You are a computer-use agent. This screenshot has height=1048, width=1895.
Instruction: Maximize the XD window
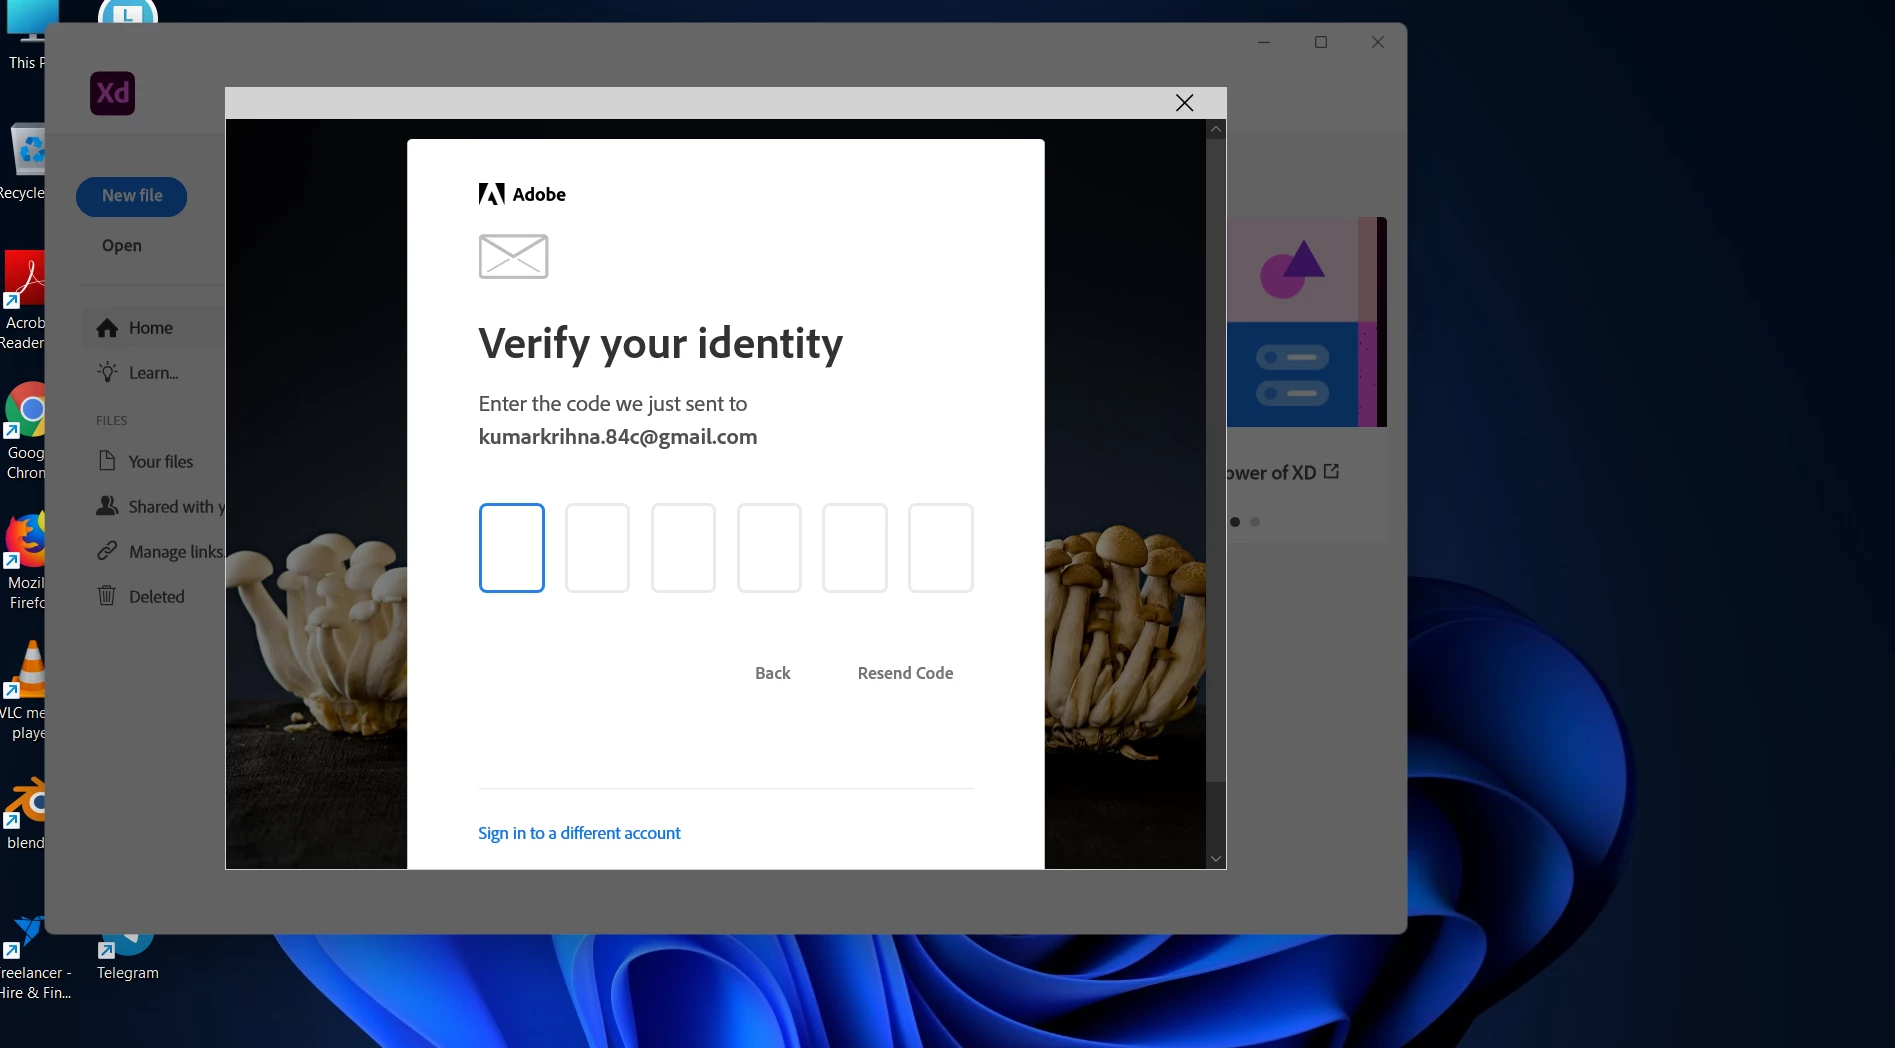point(1321,42)
